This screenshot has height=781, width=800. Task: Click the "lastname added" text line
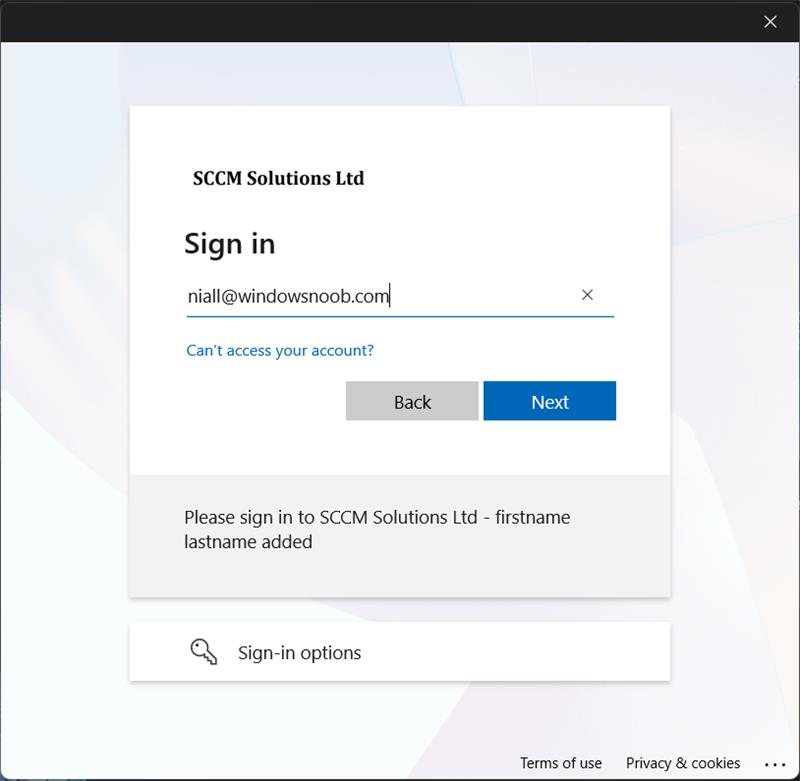(x=248, y=543)
